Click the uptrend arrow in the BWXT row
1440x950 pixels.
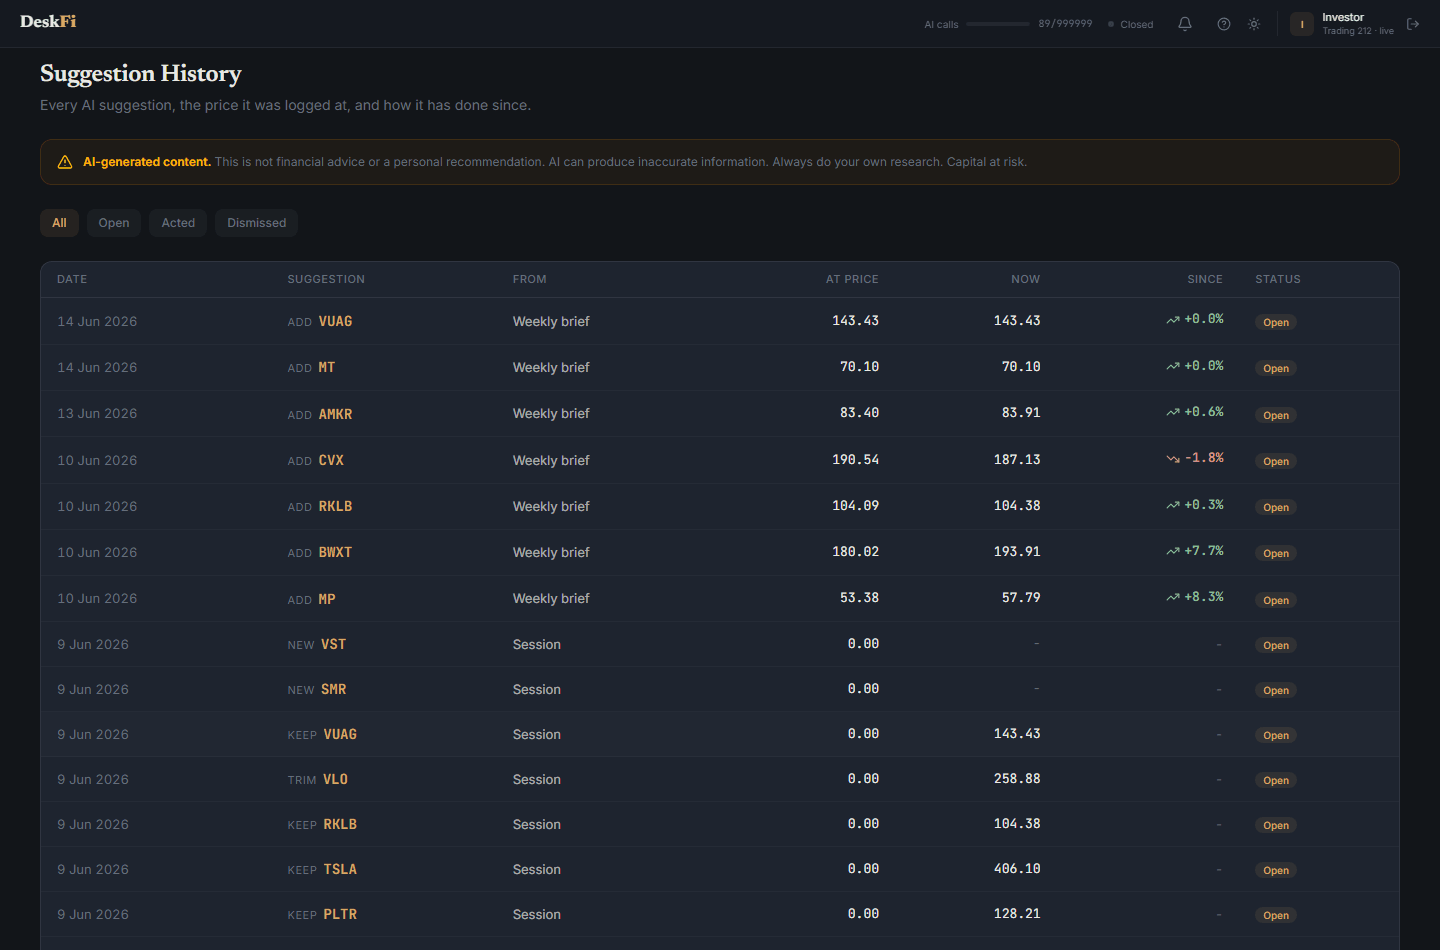[x=1173, y=551]
